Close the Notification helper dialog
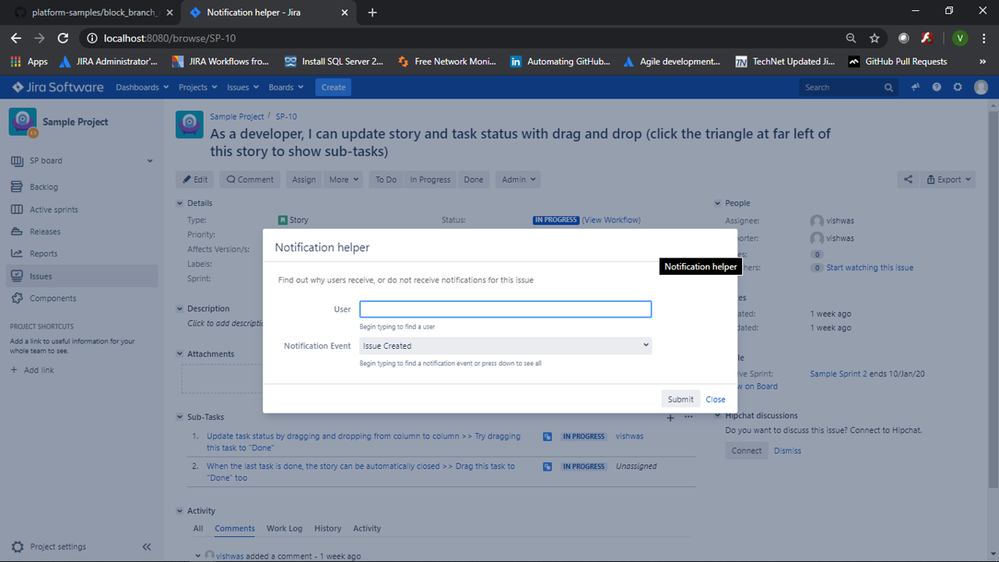Screen dimensions: 999x562 point(715,399)
